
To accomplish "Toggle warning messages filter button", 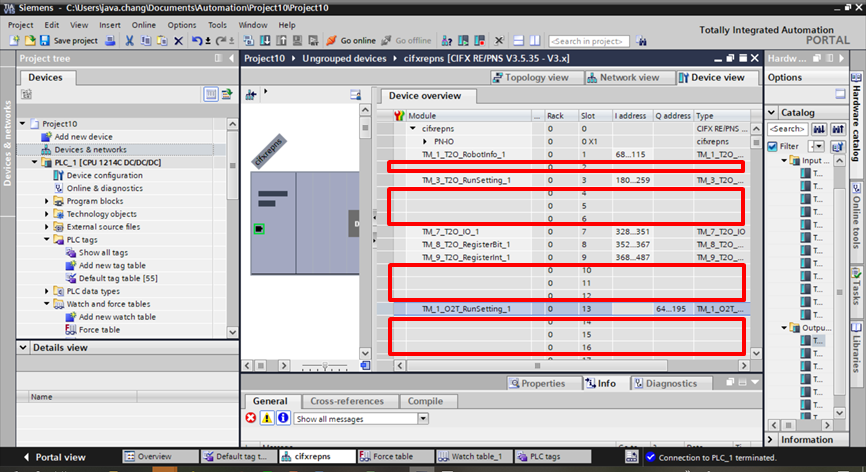I will coord(267,418).
